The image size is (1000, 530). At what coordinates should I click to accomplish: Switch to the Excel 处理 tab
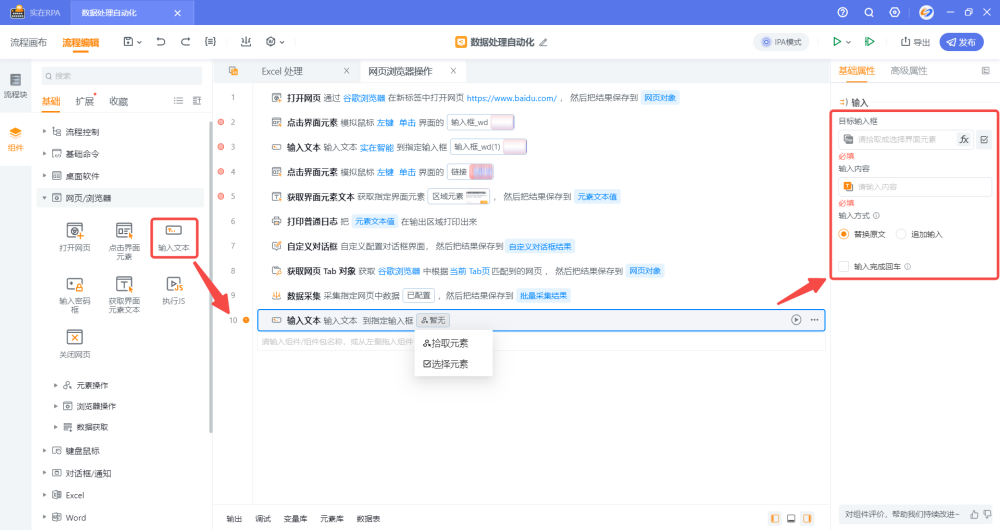pos(282,71)
